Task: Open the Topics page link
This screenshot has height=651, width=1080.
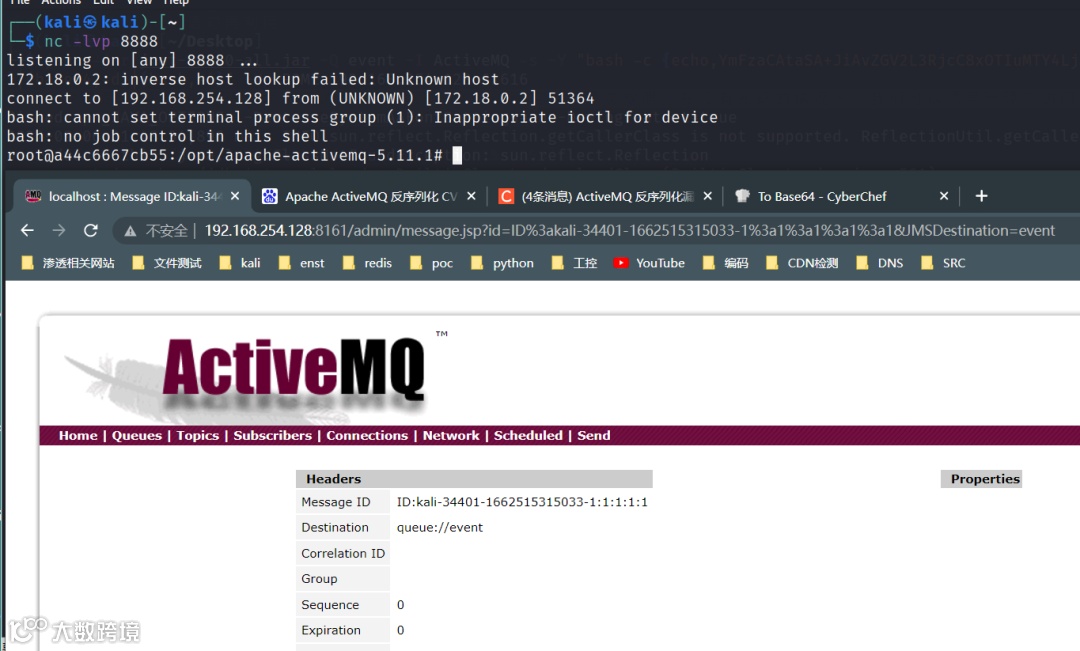Action: pos(197,435)
